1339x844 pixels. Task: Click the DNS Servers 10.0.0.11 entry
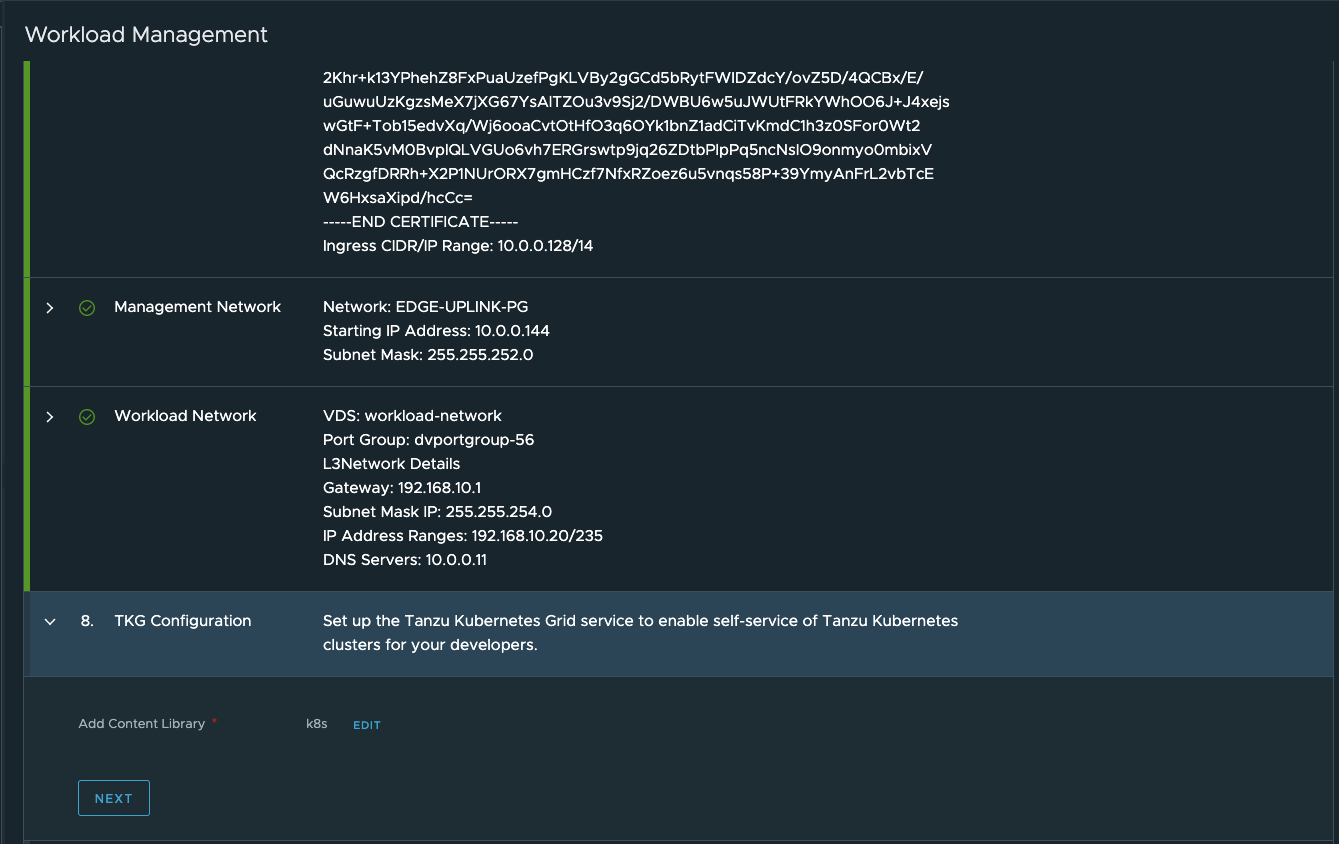coord(404,560)
